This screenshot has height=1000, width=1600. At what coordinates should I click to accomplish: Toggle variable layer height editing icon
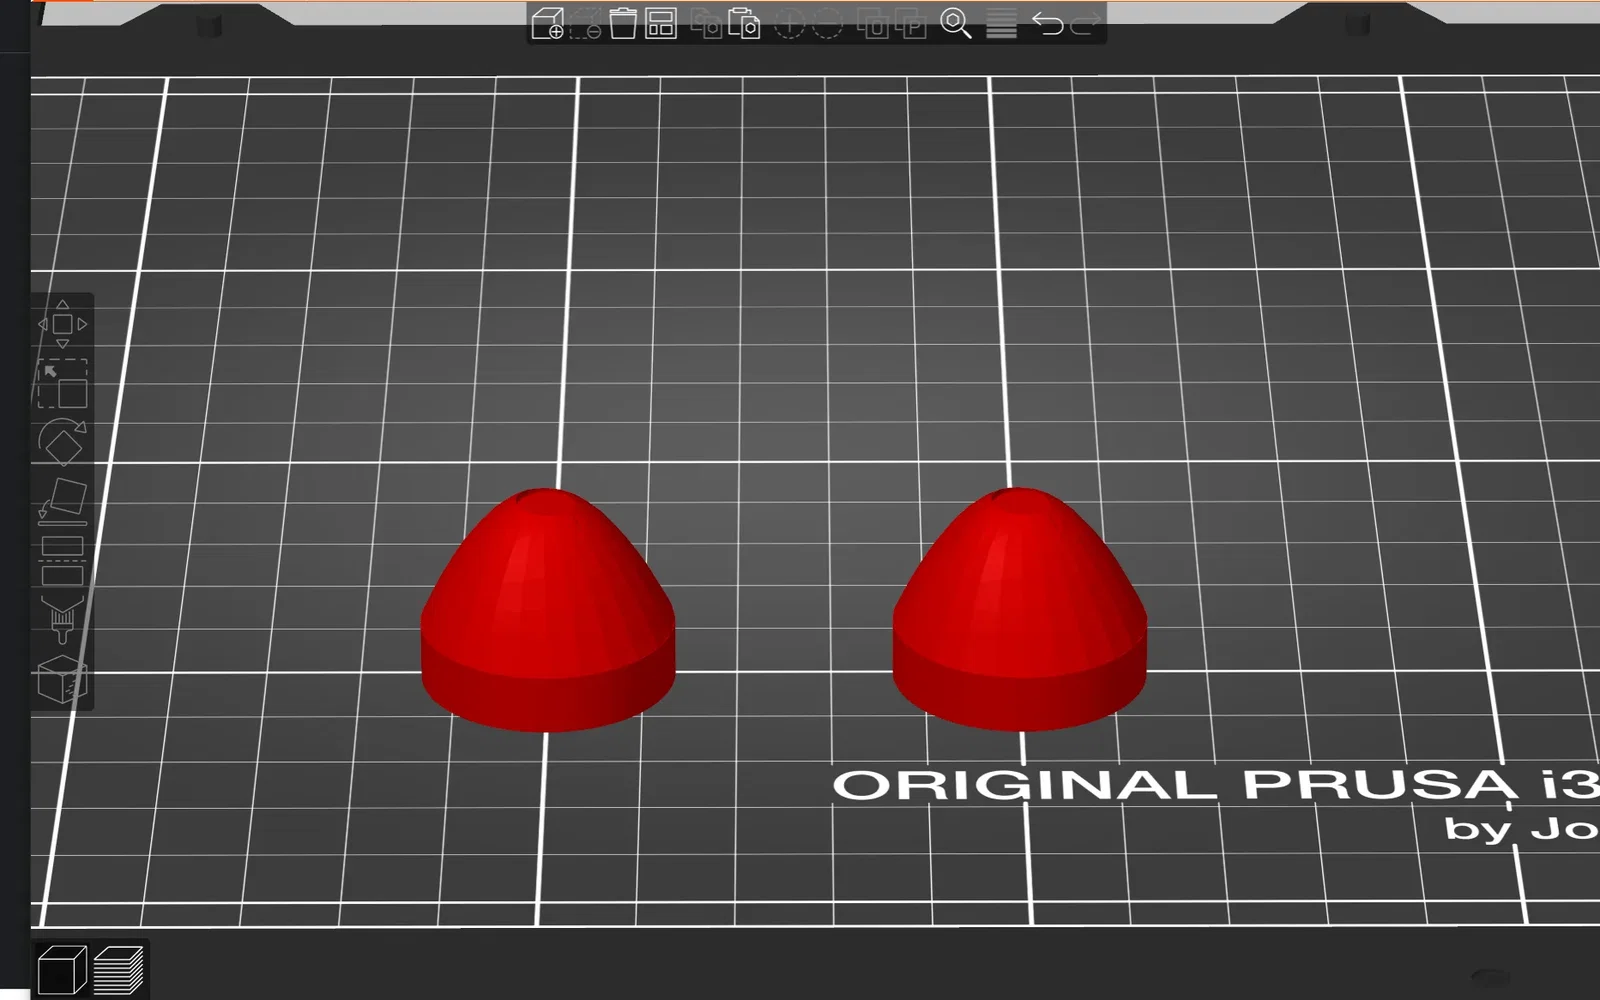(1001, 23)
